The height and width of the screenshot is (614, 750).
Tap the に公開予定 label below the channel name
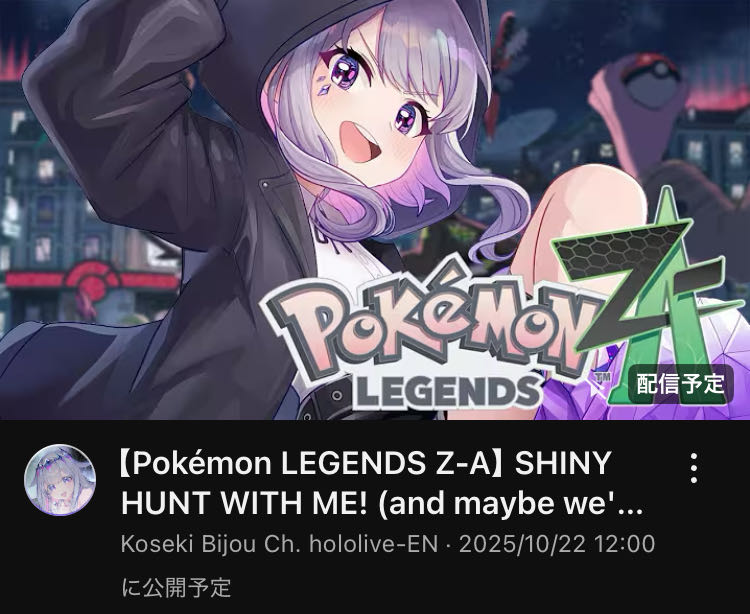pyautogui.click(x=176, y=588)
